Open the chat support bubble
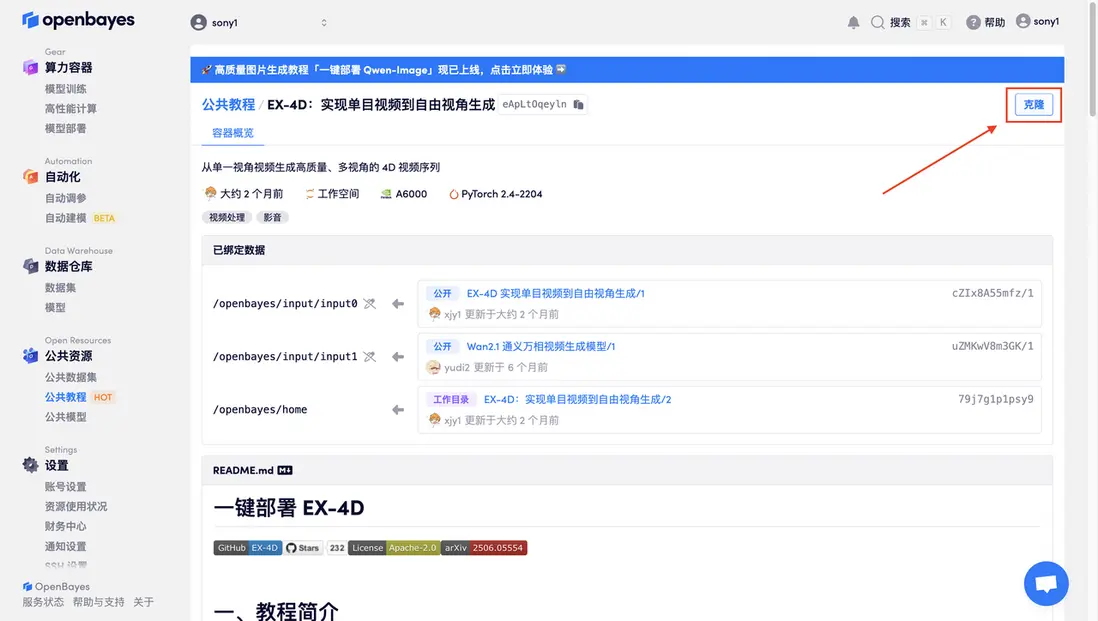 click(1046, 584)
